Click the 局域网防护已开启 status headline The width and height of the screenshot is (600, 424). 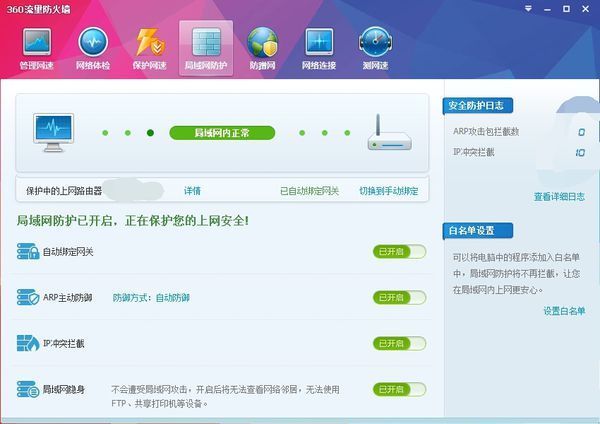pyautogui.click(x=132, y=221)
